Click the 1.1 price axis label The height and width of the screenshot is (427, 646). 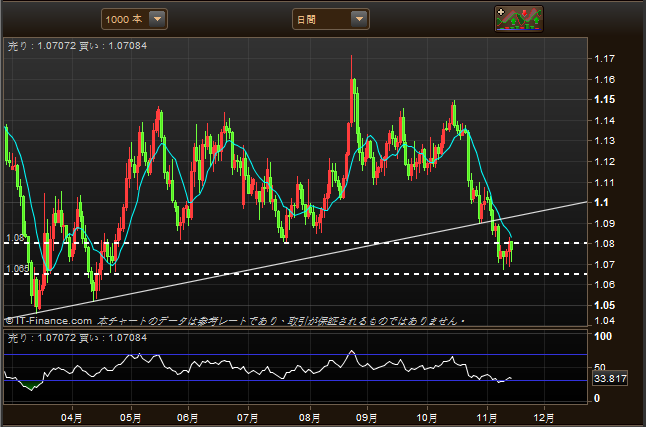(x=601, y=202)
